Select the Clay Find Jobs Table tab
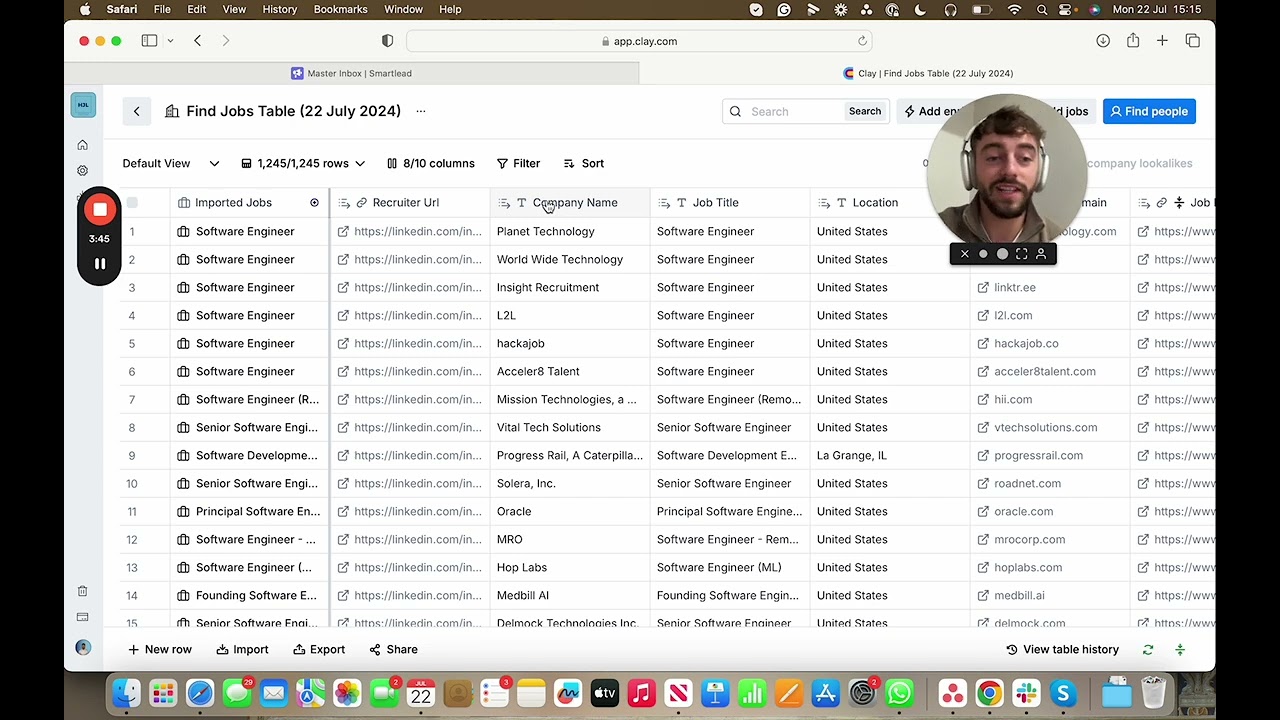This screenshot has width=1280, height=720. (928, 73)
